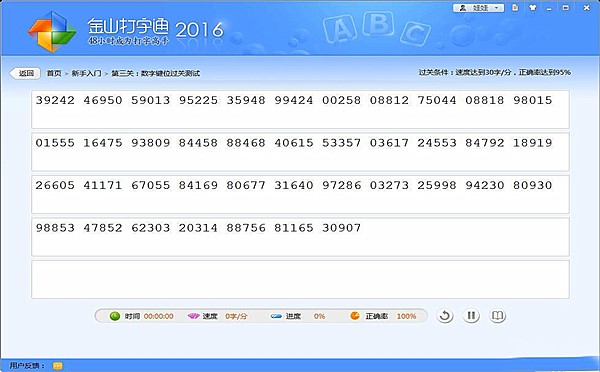Screen dimensions: 600x372
Task: Click the number group 47852
Action: pyautogui.click(x=103, y=228)
